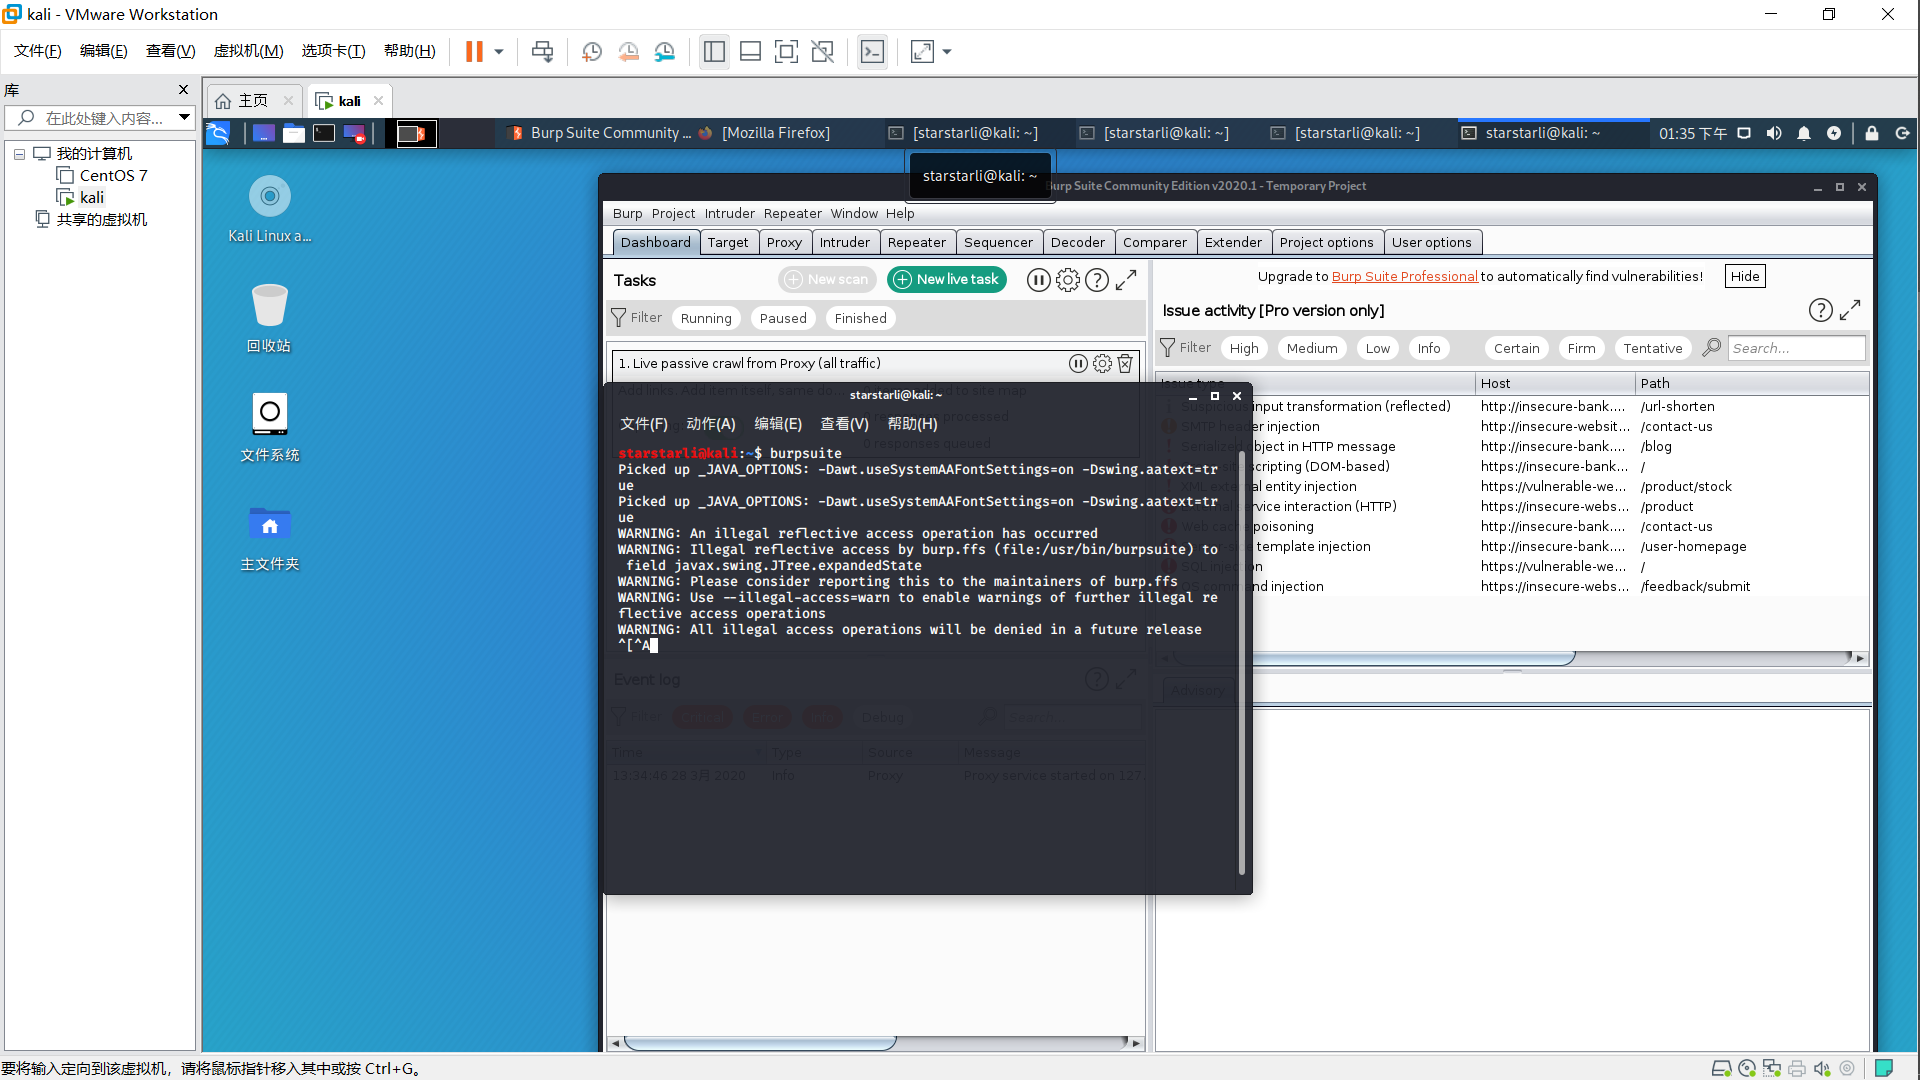This screenshot has height=1080, width=1920.
Task: Enter full screen mode
Action: (786, 52)
